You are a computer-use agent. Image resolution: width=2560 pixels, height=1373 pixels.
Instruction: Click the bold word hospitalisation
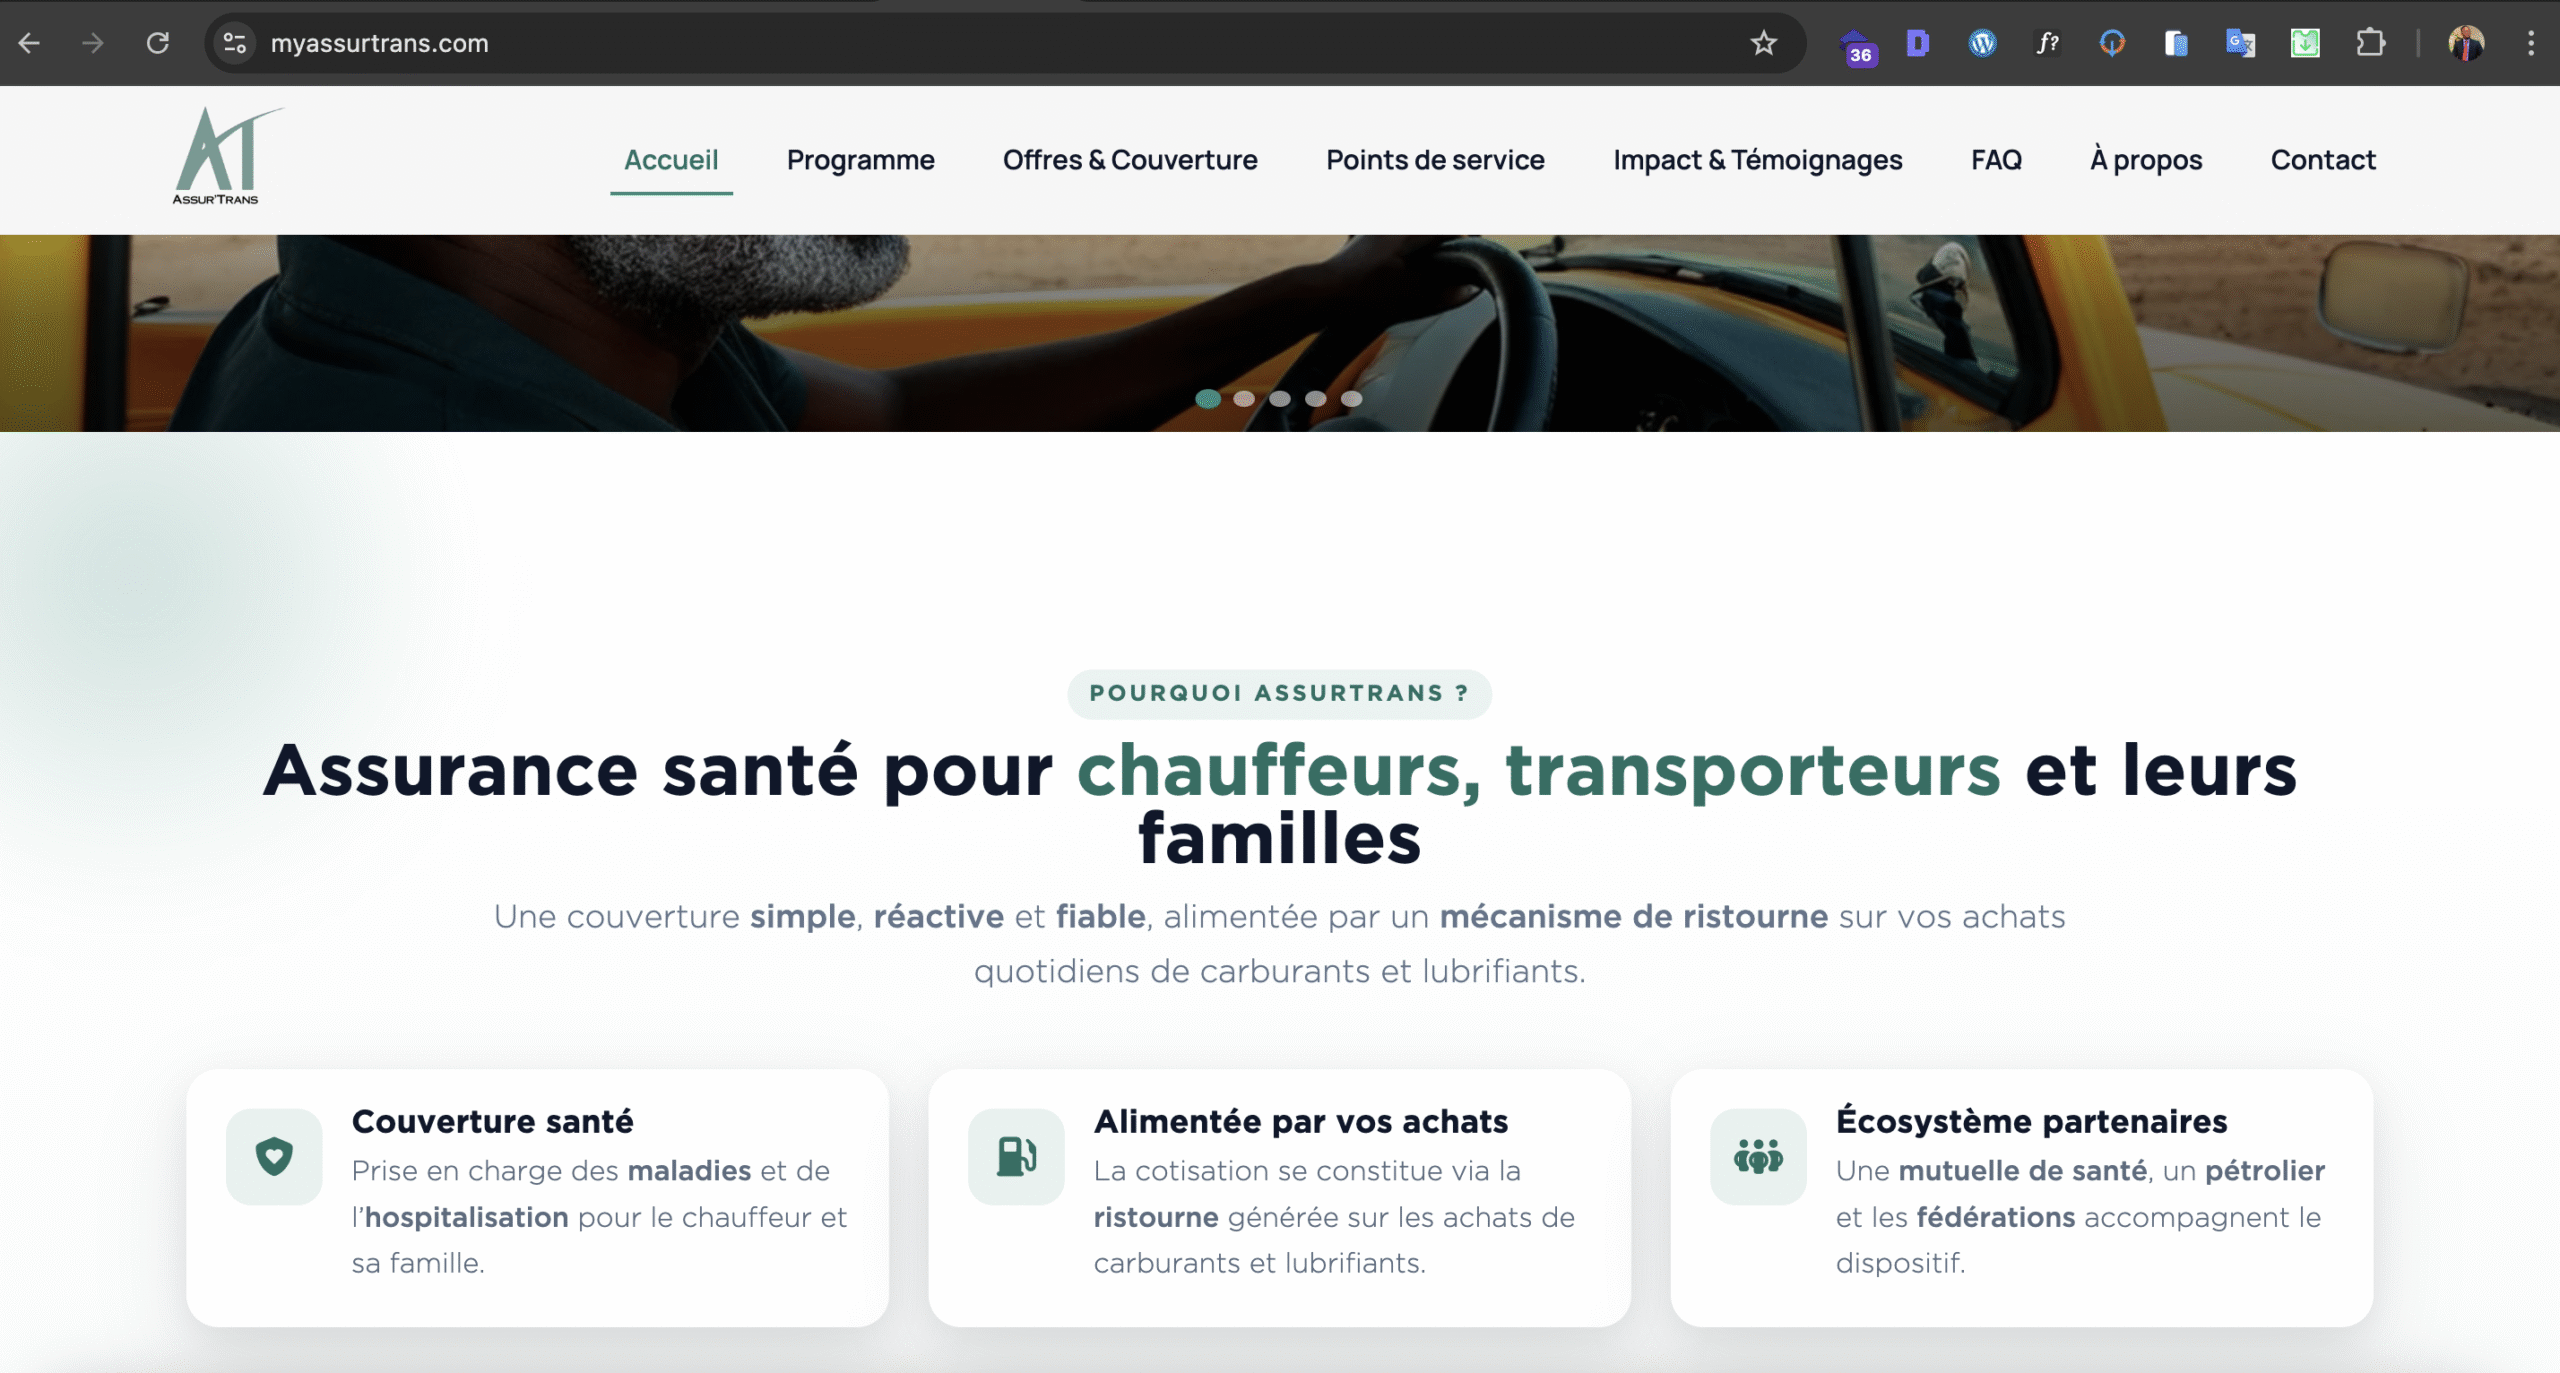467,1217
